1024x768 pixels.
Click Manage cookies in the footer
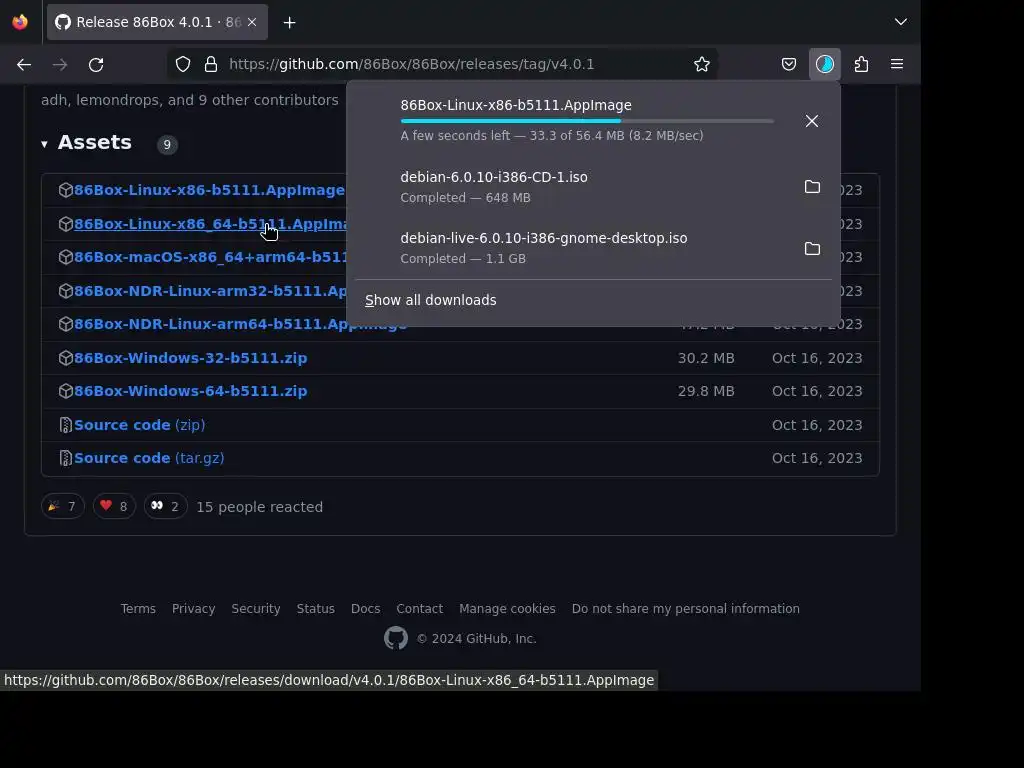[x=507, y=609]
